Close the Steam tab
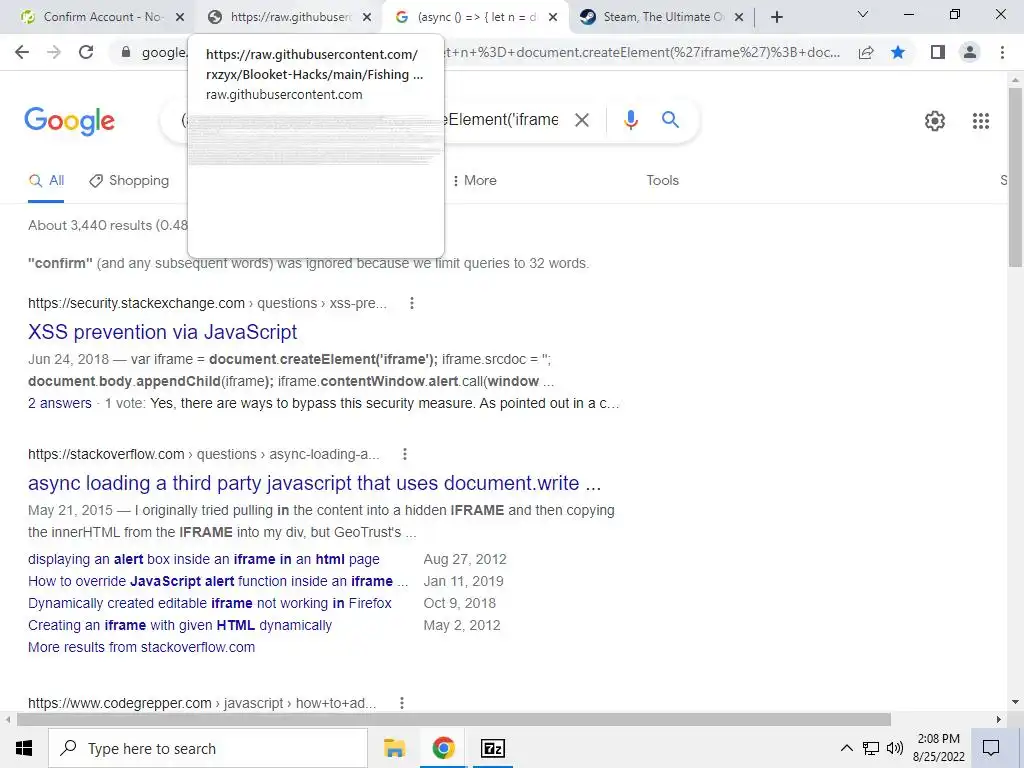 pos(739,18)
